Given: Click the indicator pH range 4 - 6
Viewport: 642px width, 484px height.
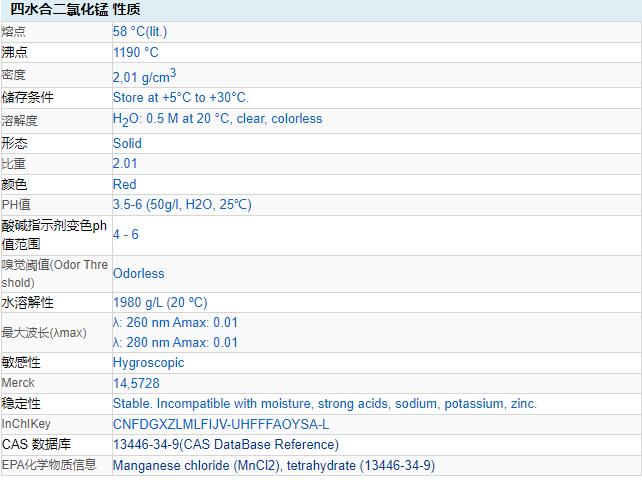Looking at the screenshot, I should coord(126,234).
